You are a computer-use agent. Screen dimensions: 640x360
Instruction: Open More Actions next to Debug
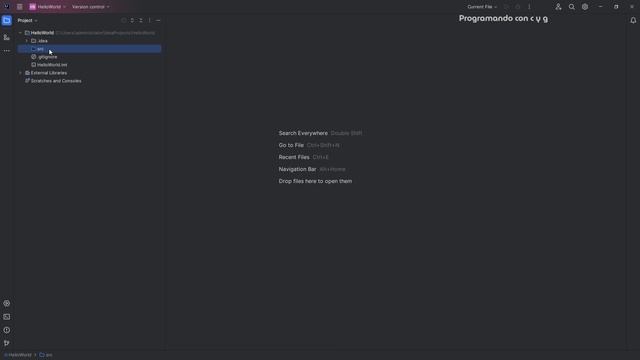click(x=529, y=7)
